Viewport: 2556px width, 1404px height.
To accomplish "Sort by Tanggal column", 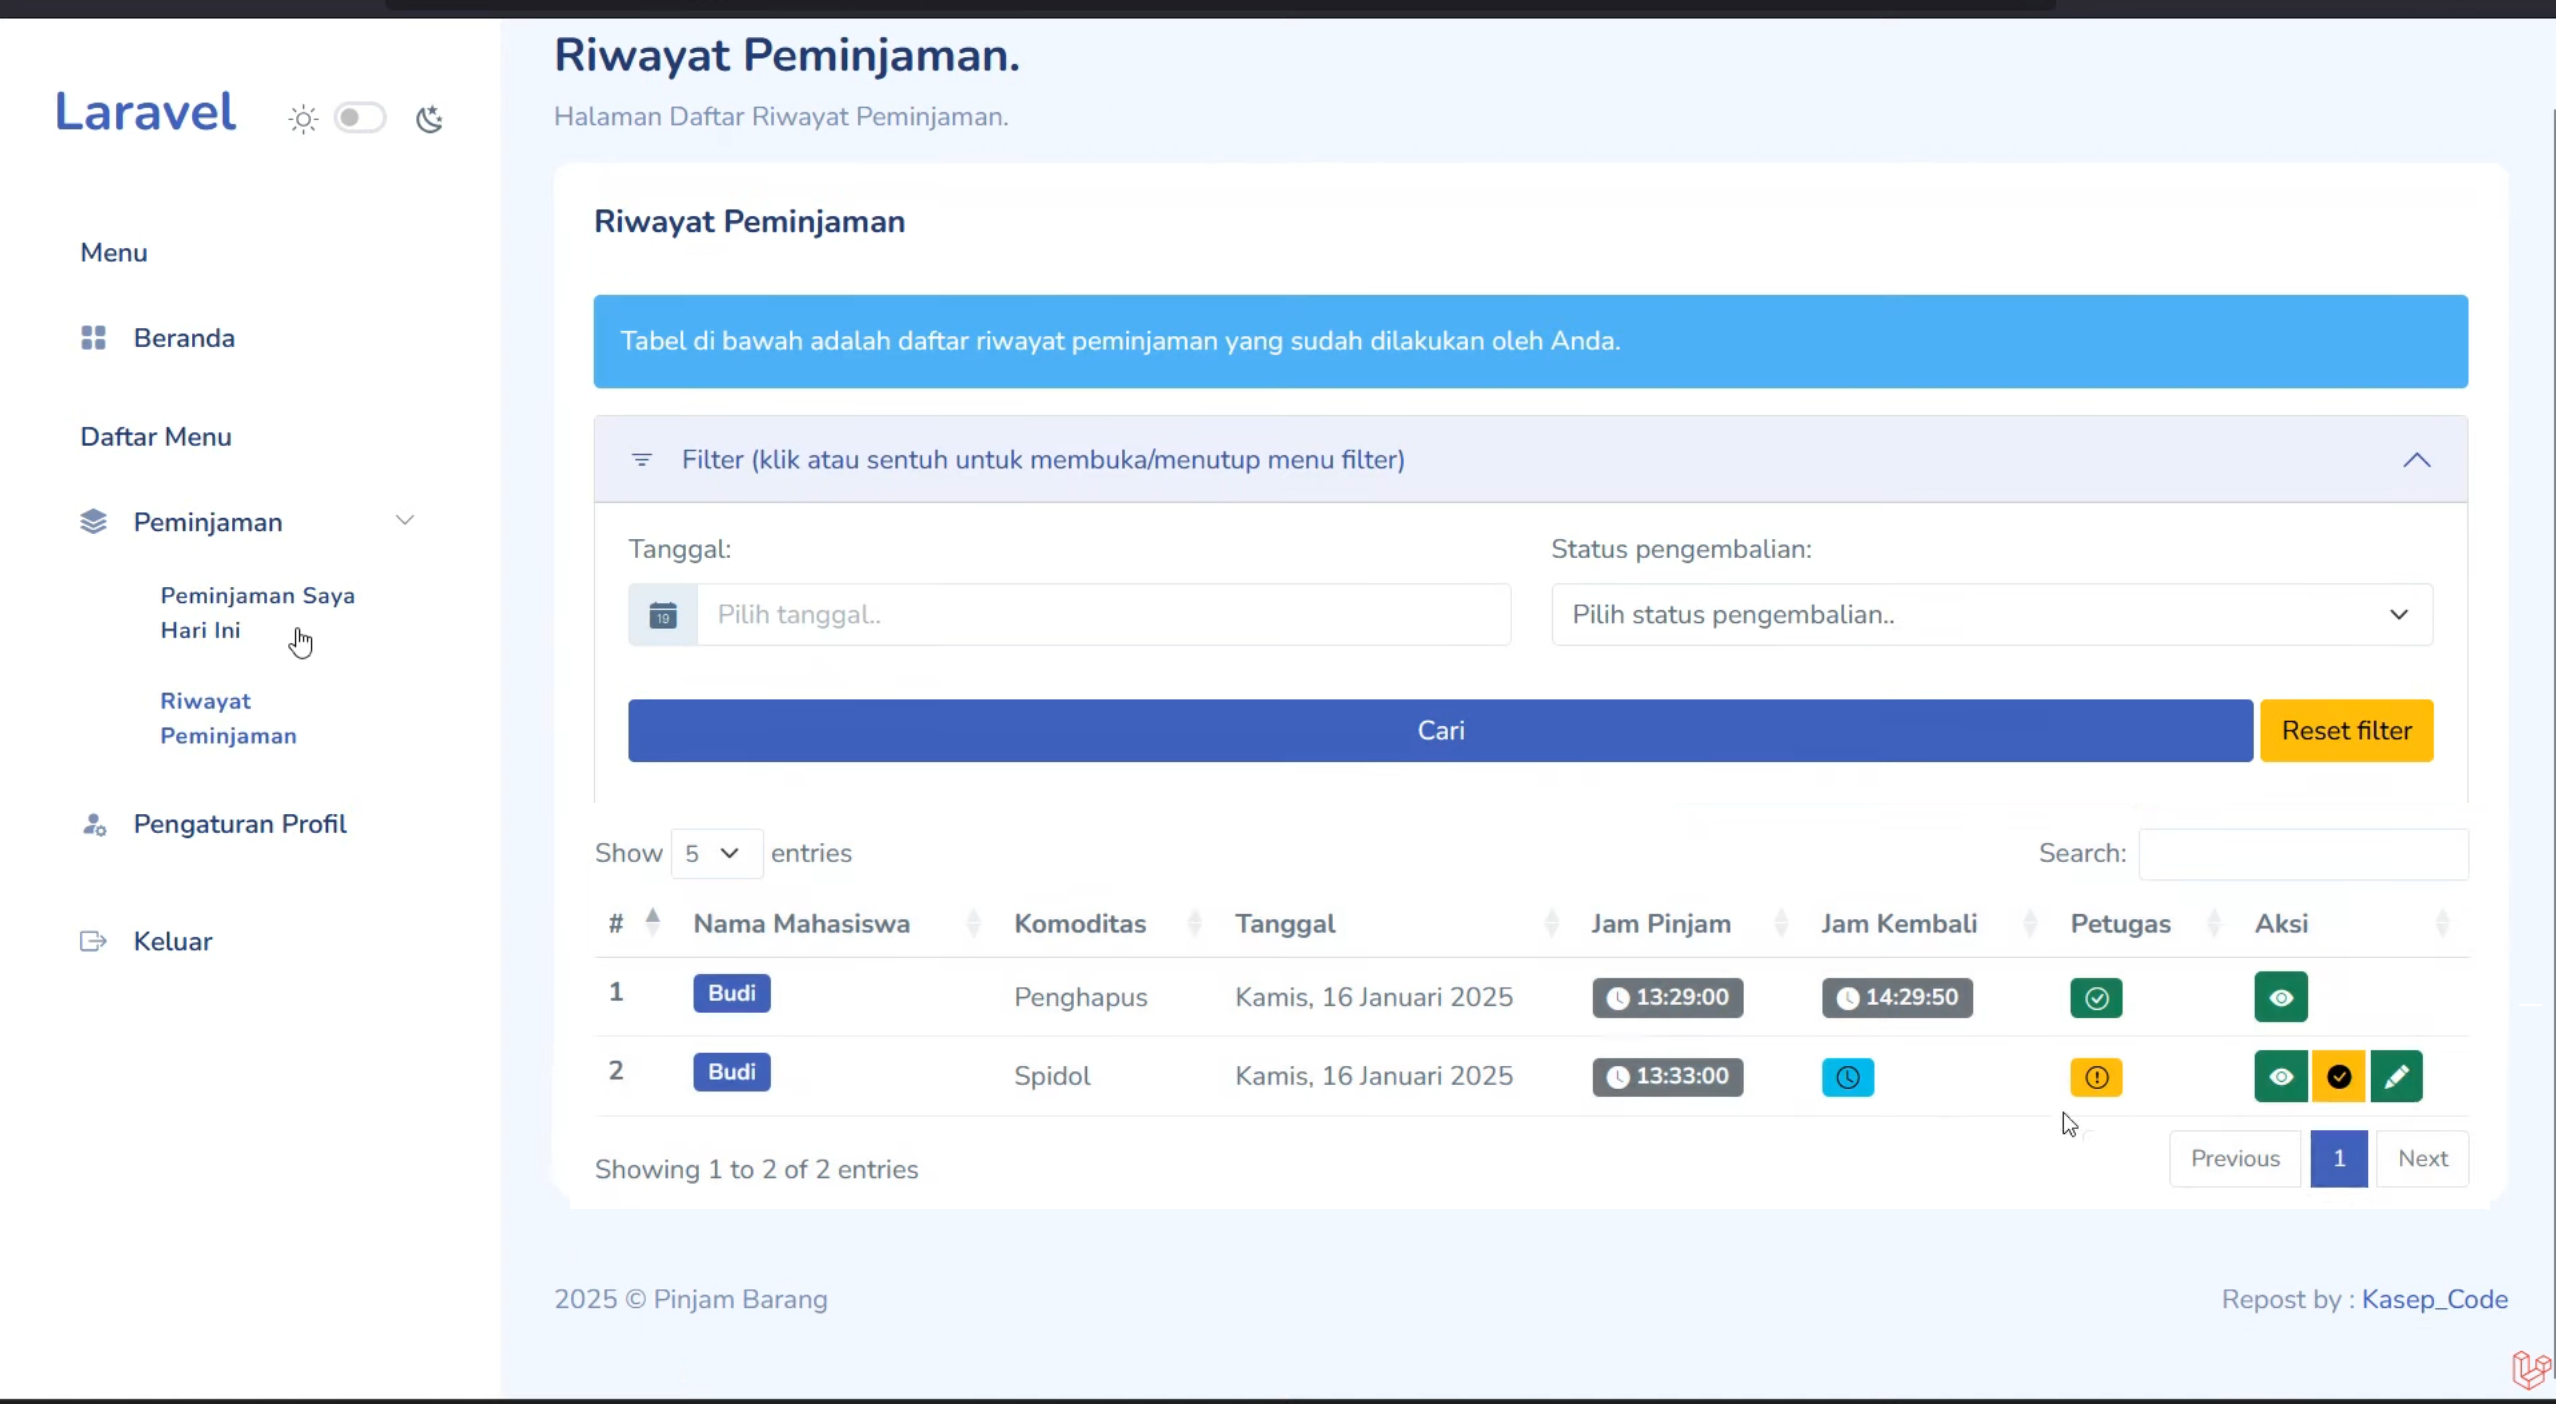I will [x=1396, y=923].
